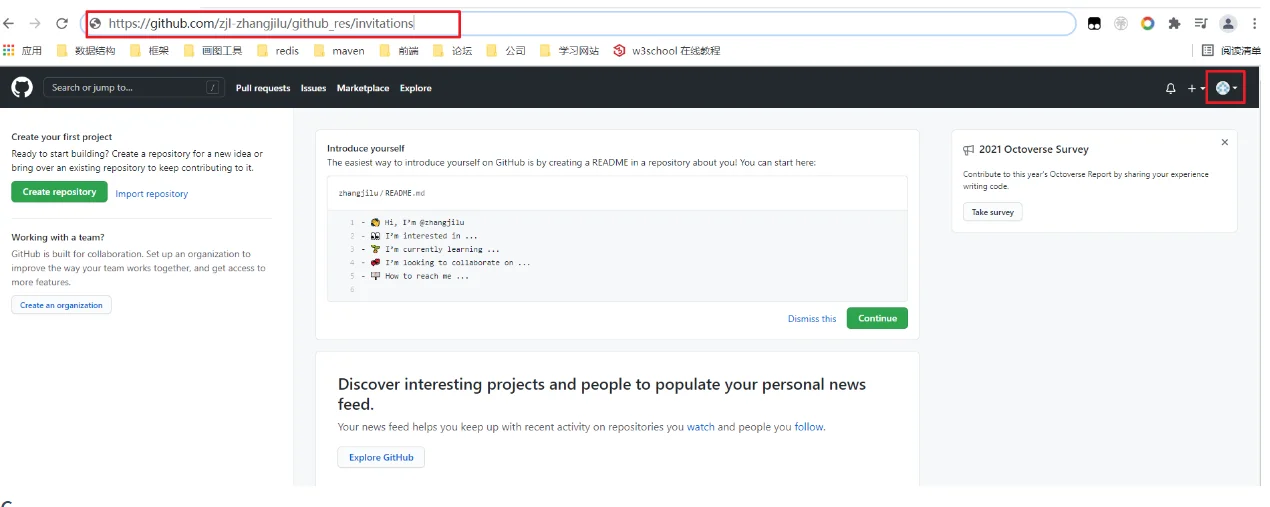Click the browser back arrow
The image size is (1270, 507).
tap(9, 23)
